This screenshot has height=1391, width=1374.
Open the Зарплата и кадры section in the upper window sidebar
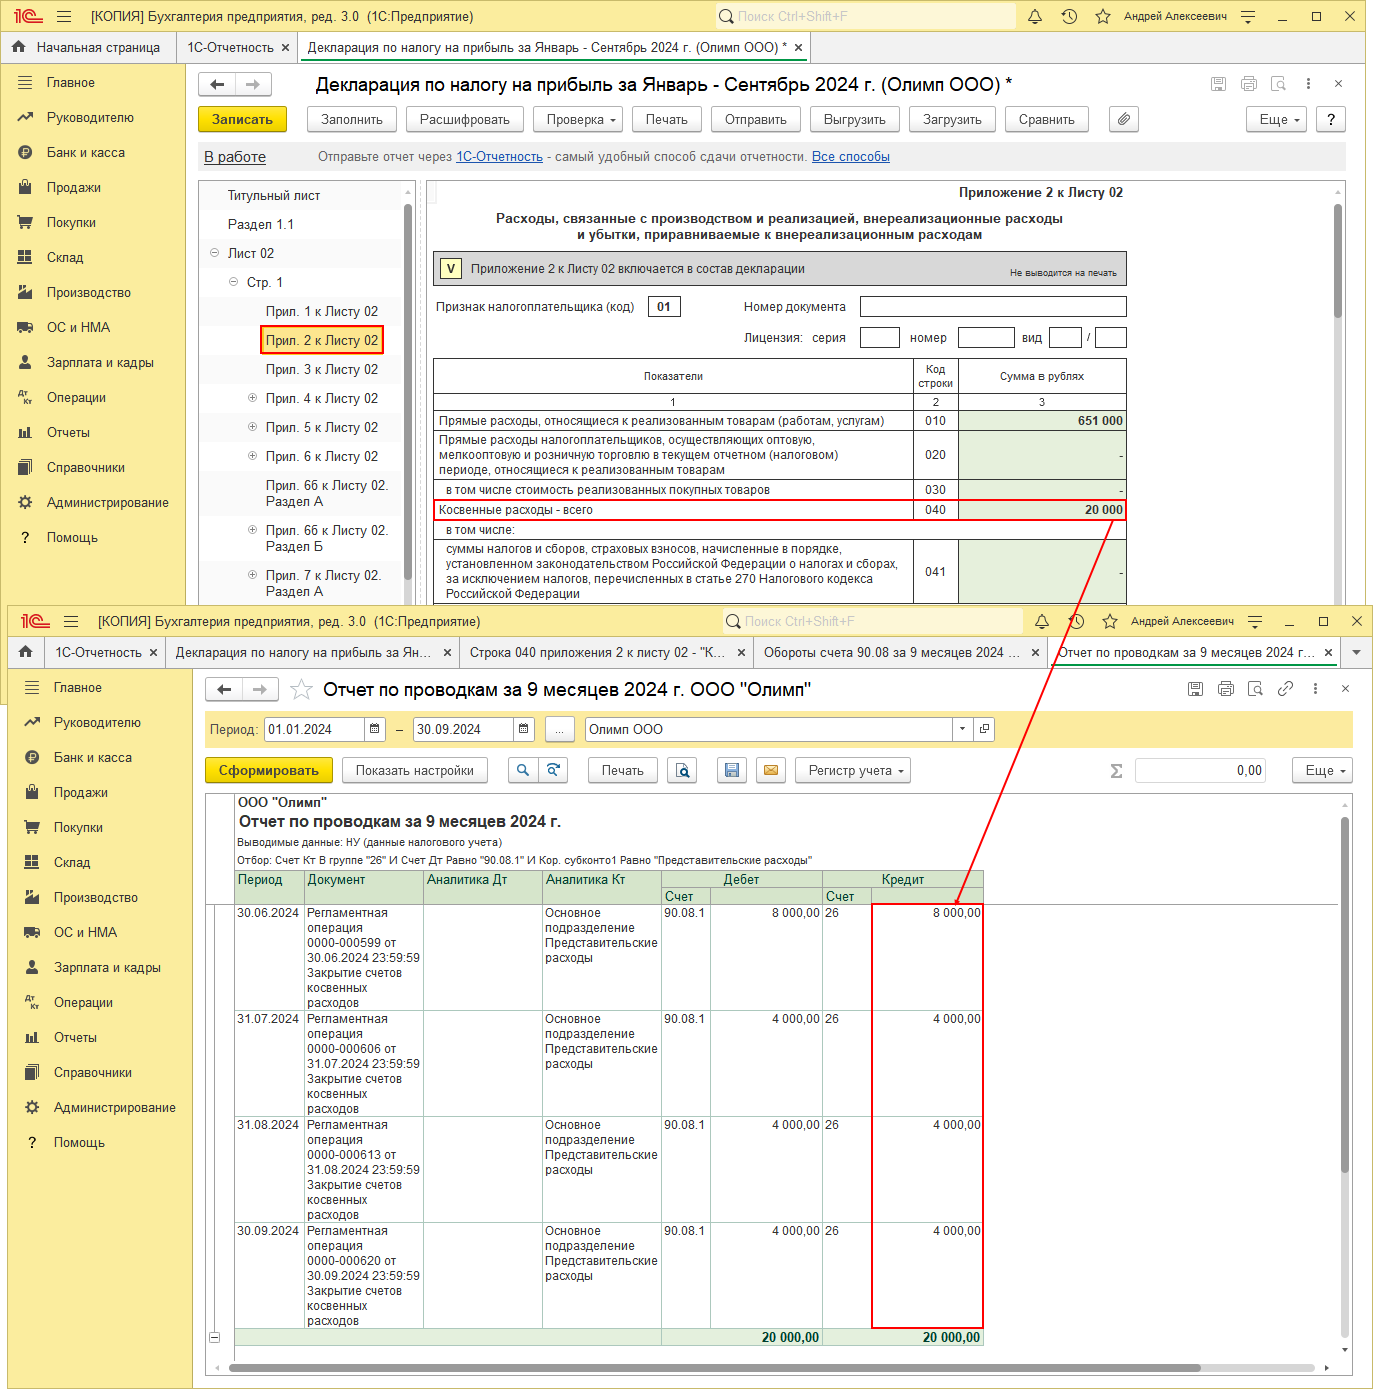100,362
